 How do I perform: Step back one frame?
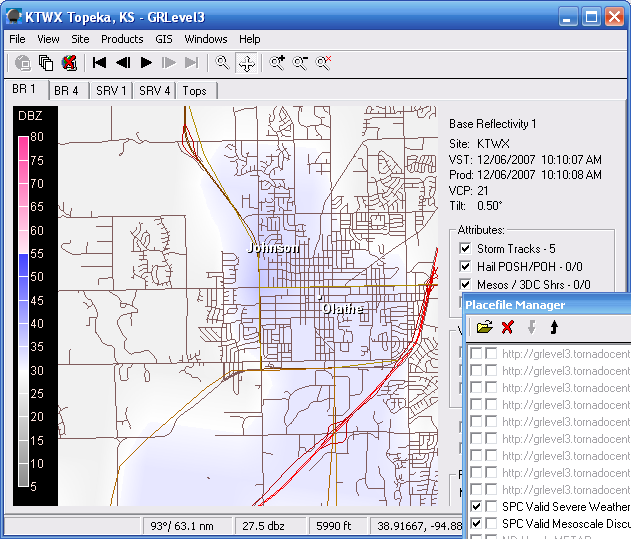pyautogui.click(x=123, y=63)
